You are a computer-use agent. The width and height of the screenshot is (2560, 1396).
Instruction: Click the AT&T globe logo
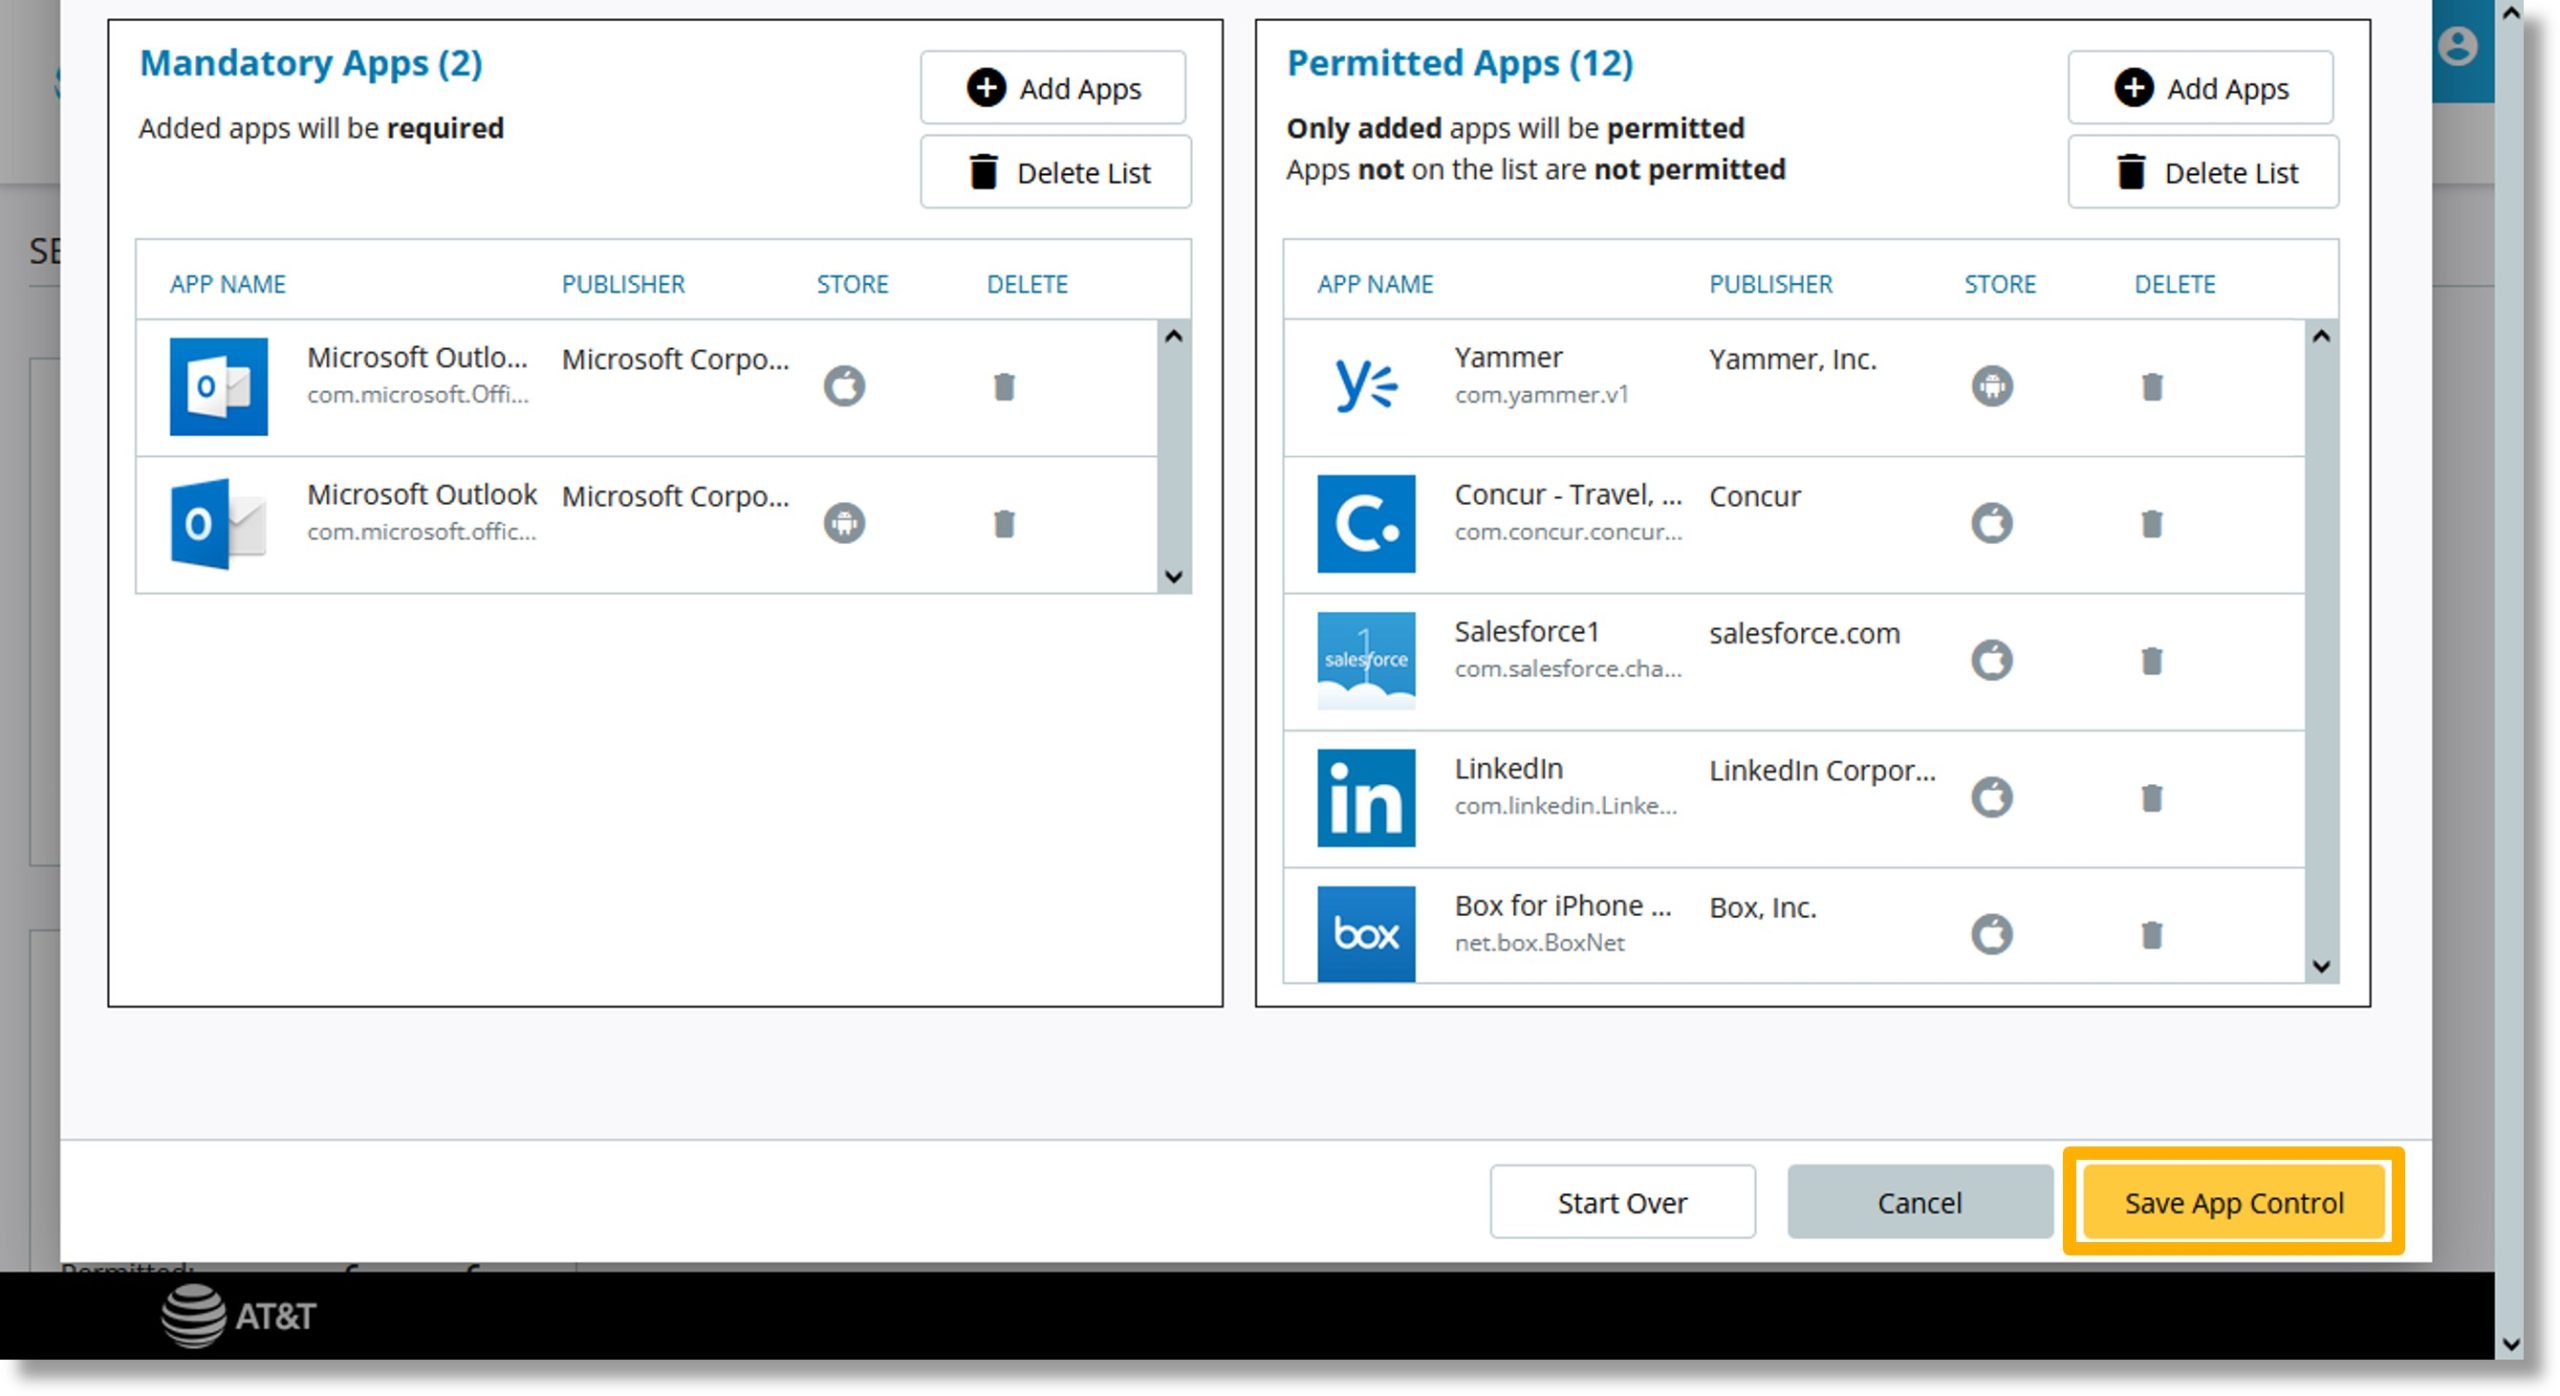193,1315
